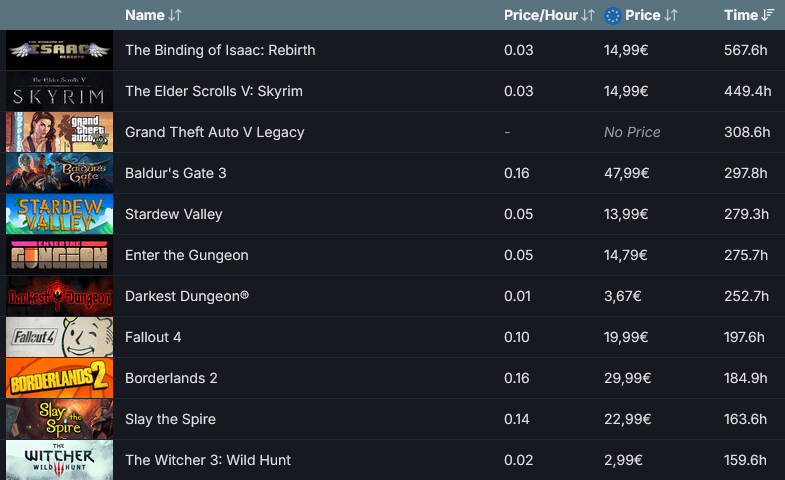Click the 22,99€ price cell
Screen dimensions: 785x480
click(x=627, y=419)
